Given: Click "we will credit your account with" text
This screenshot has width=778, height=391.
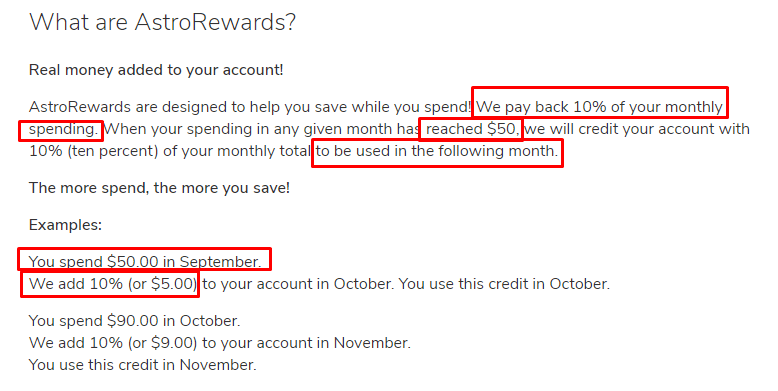Looking at the screenshot, I should (637, 129).
